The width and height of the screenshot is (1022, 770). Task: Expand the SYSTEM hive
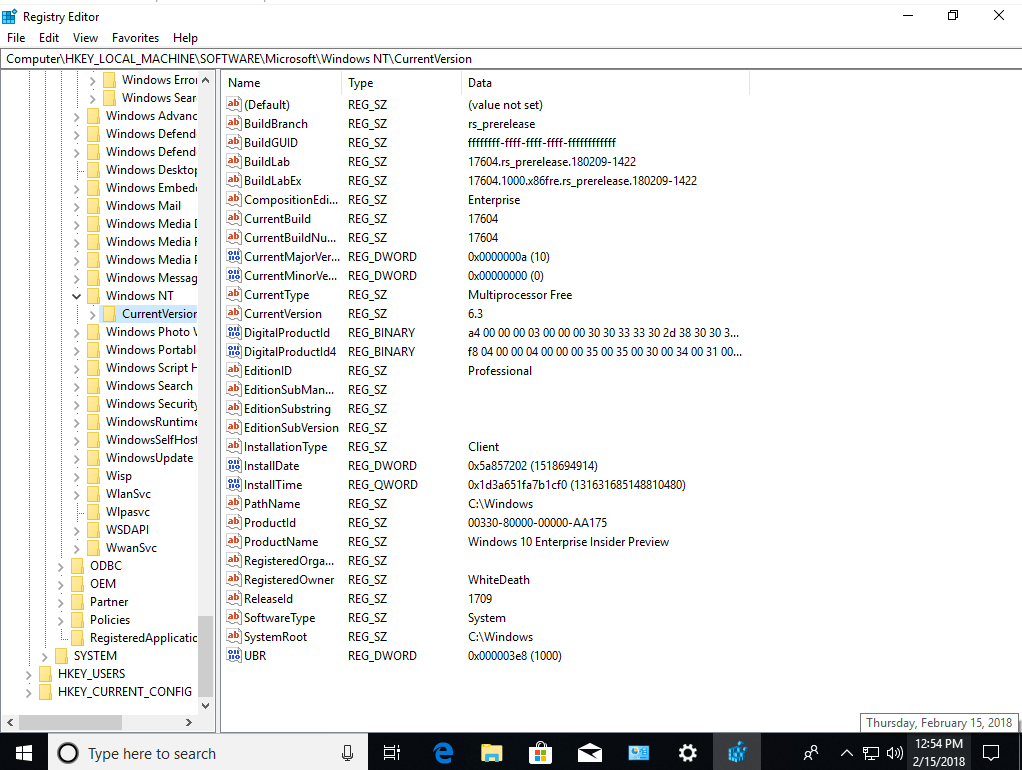44,656
